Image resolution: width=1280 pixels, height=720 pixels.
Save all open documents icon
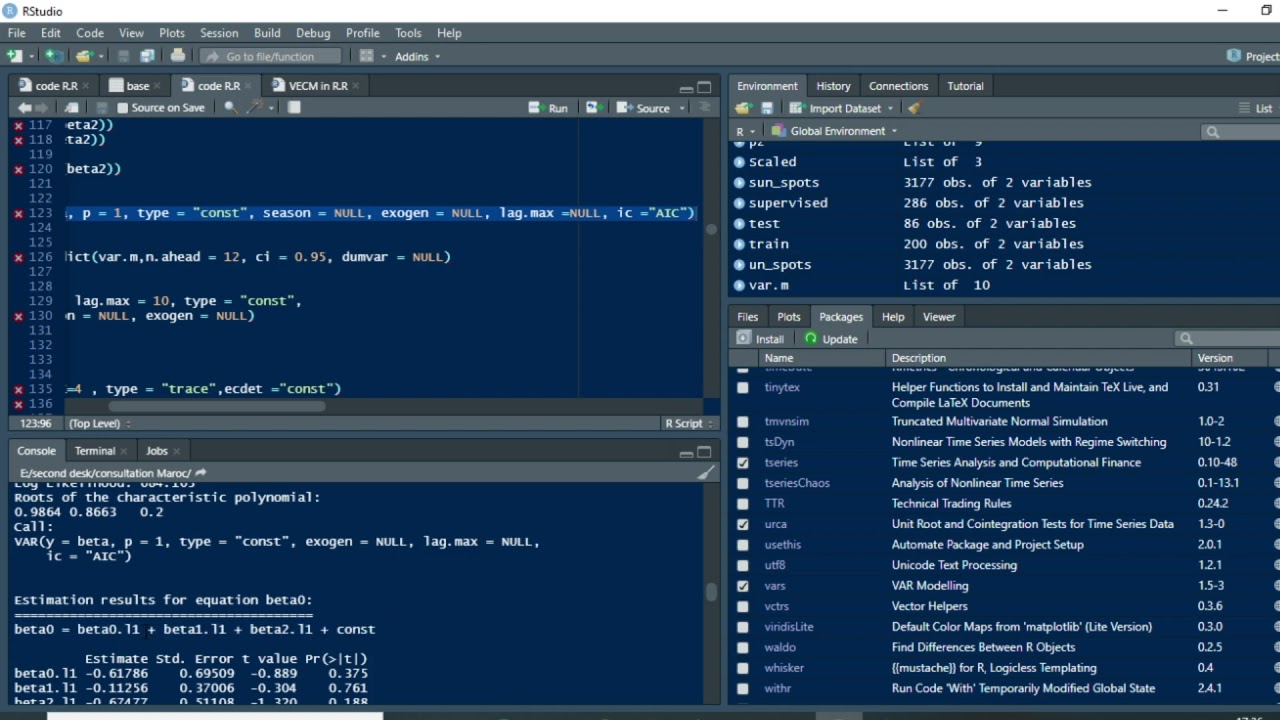147,56
